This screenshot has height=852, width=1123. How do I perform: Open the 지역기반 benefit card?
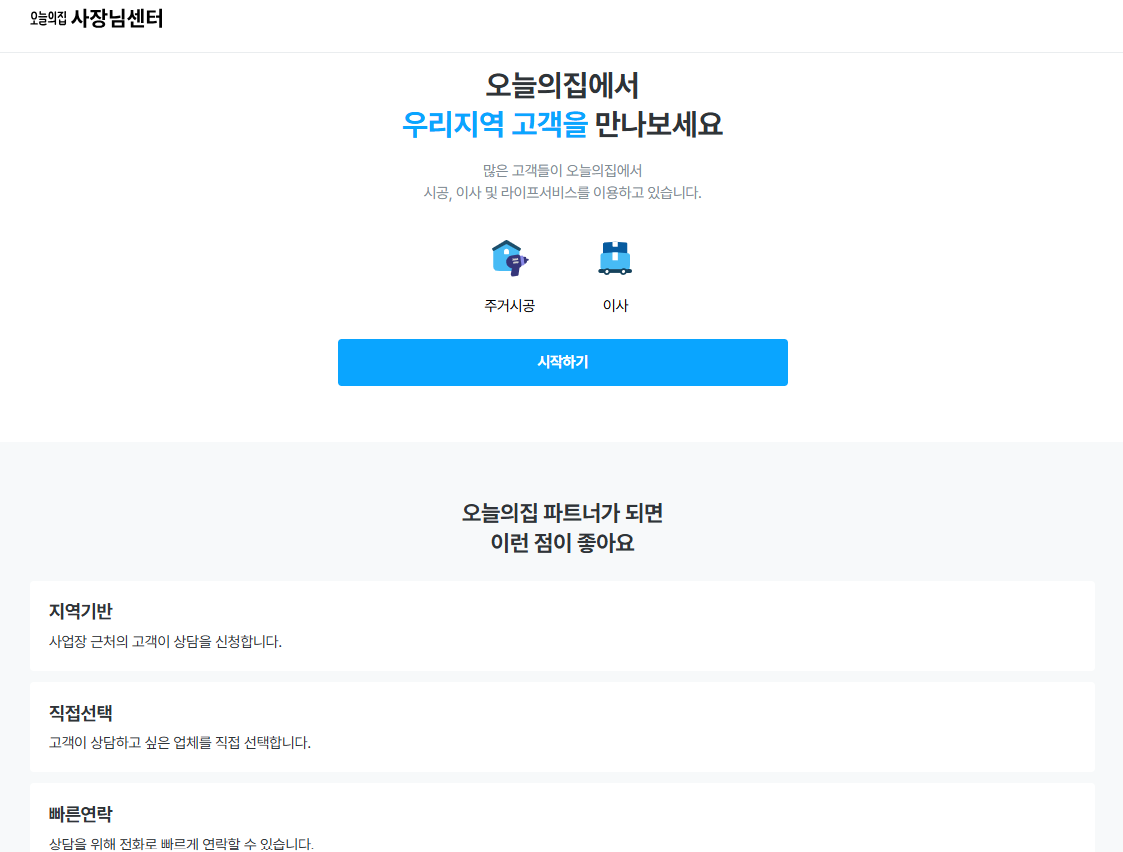pos(562,626)
